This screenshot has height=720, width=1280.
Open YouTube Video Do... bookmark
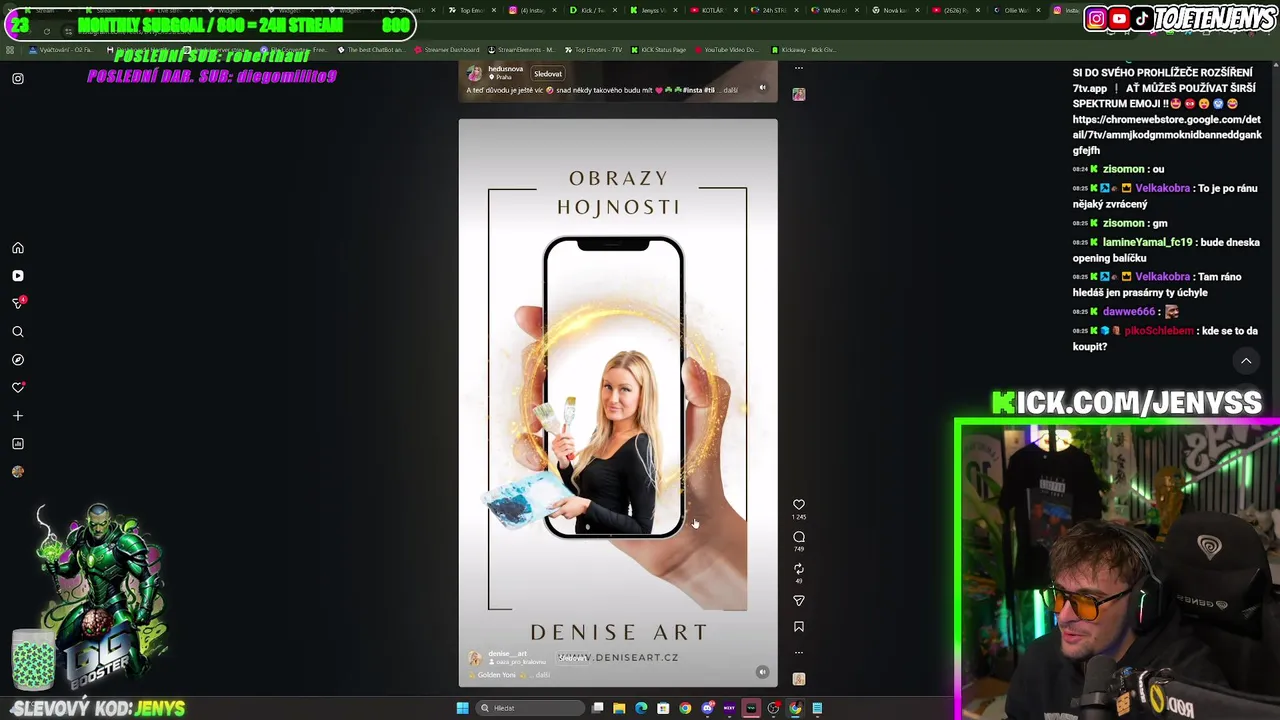click(x=726, y=50)
